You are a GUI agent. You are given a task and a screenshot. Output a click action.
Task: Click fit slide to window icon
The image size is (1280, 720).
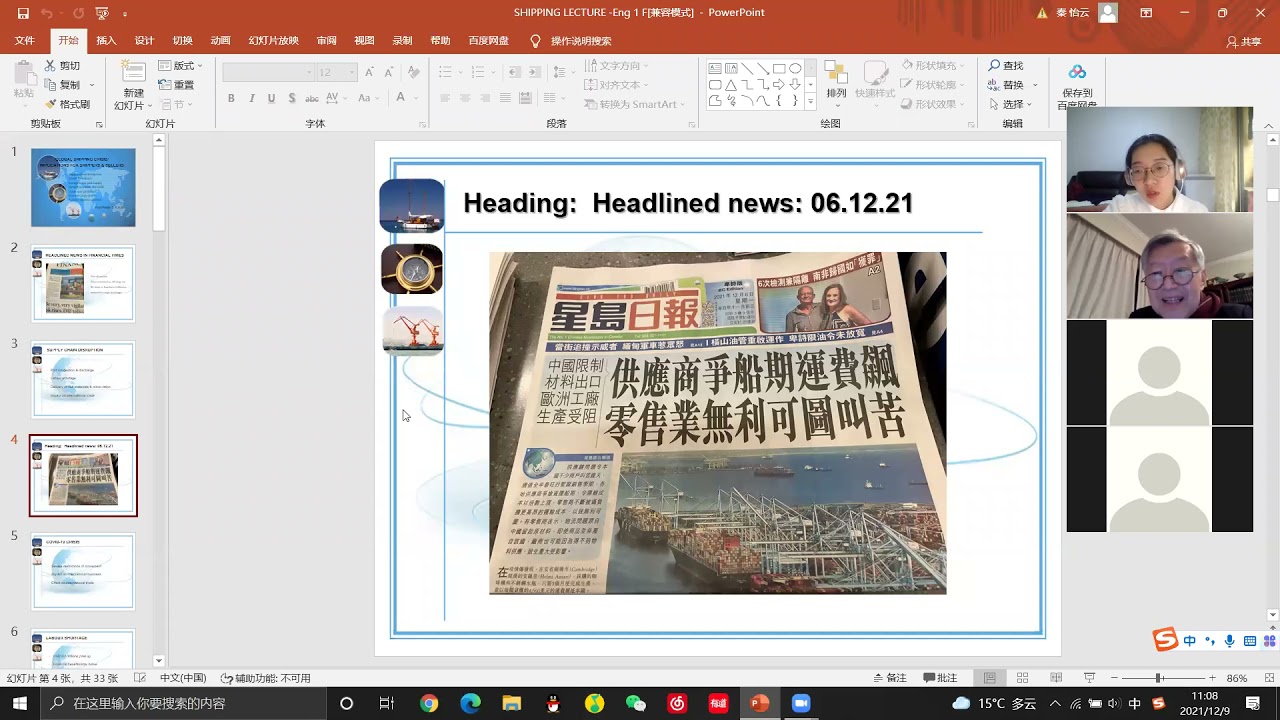1267,678
